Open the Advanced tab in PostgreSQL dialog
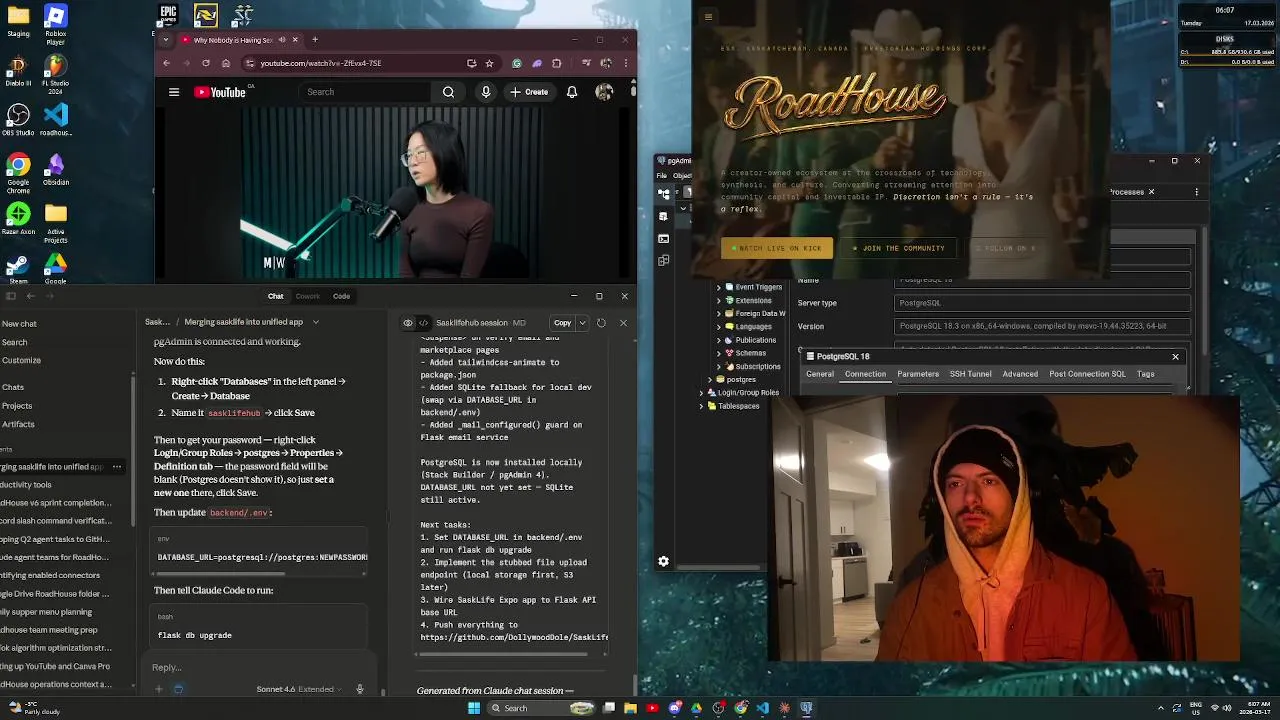1280x720 pixels. pyautogui.click(x=1020, y=374)
